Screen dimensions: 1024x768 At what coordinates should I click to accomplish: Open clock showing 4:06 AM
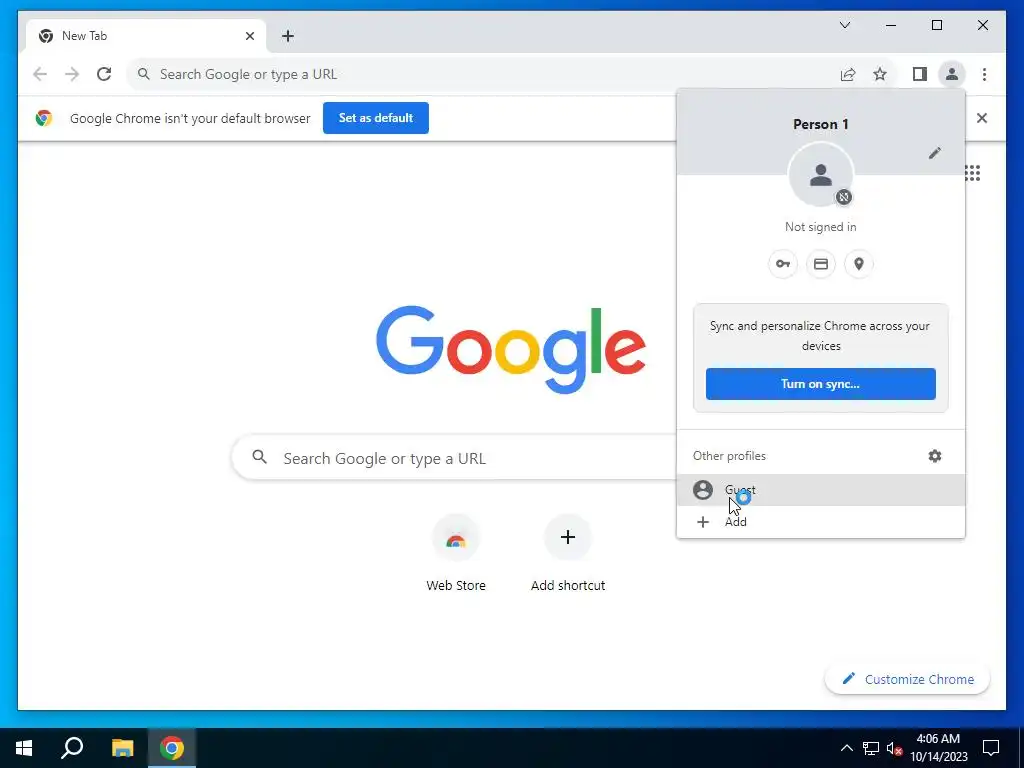[938, 748]
